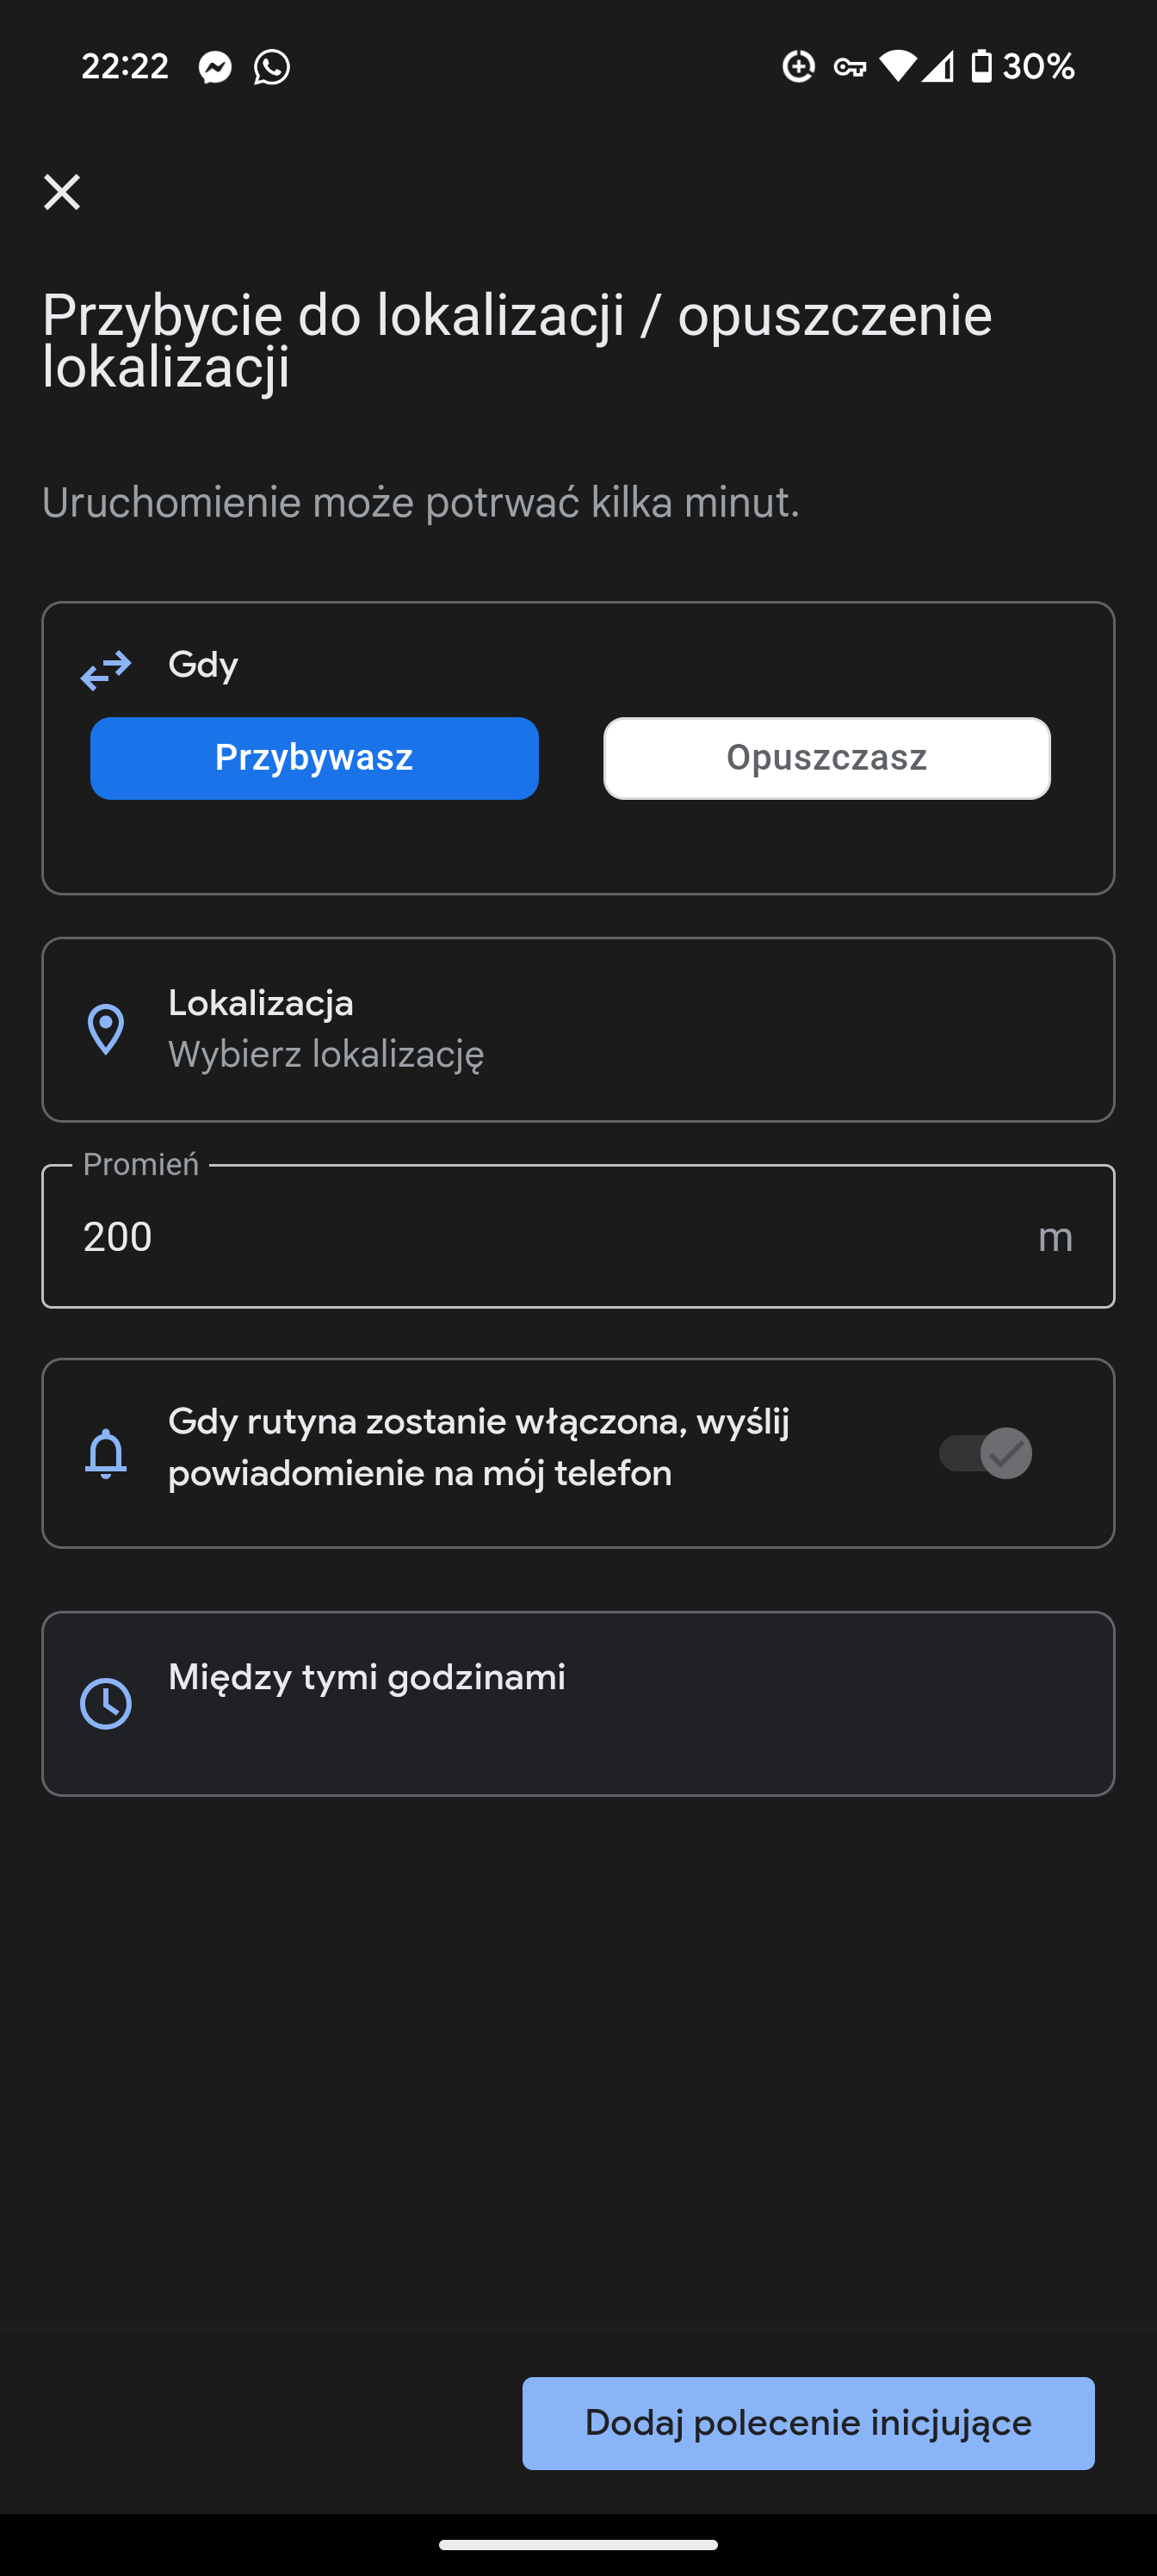Tap the WhatsApp notification icon in status bar

272,67
